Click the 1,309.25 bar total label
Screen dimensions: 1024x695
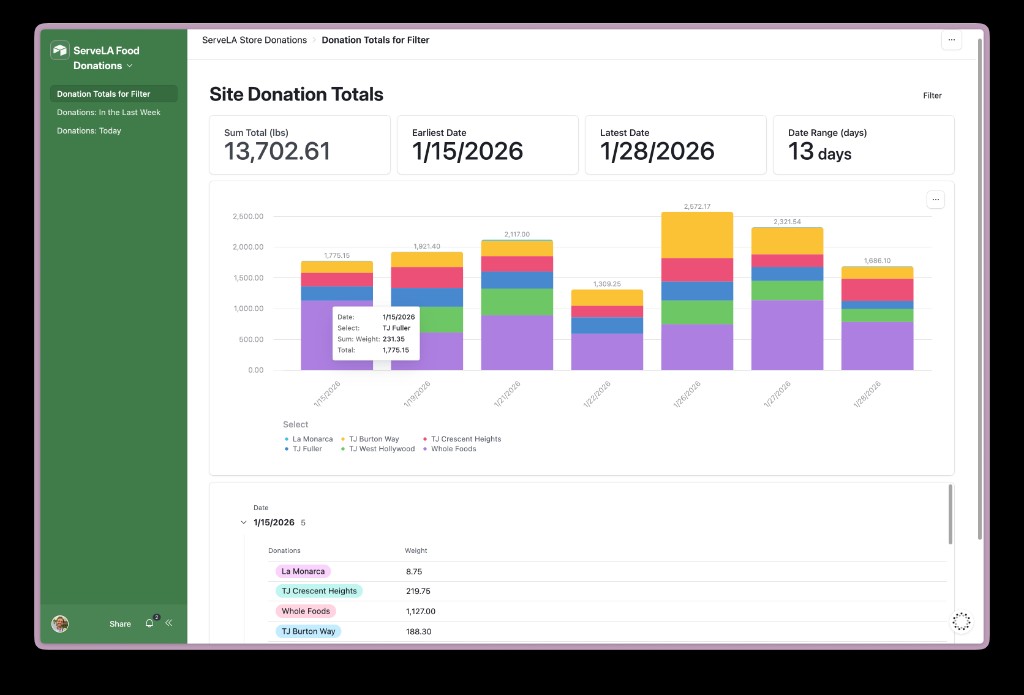[607, 284]
